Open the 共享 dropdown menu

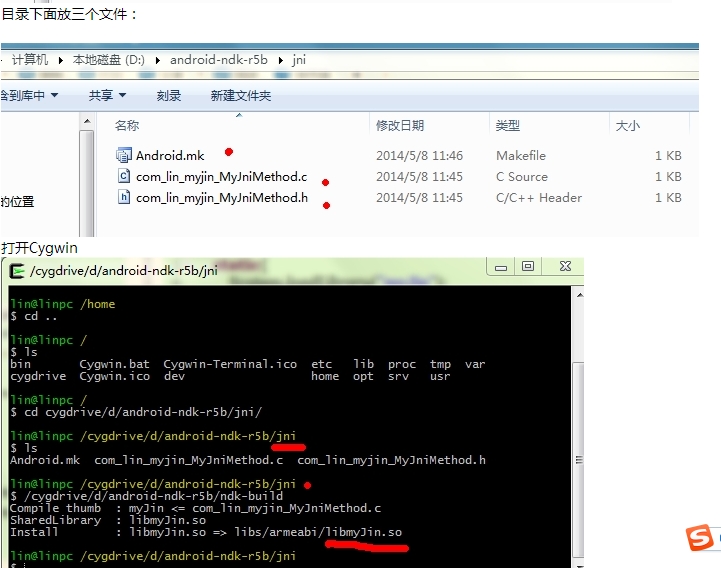point(107,95)
